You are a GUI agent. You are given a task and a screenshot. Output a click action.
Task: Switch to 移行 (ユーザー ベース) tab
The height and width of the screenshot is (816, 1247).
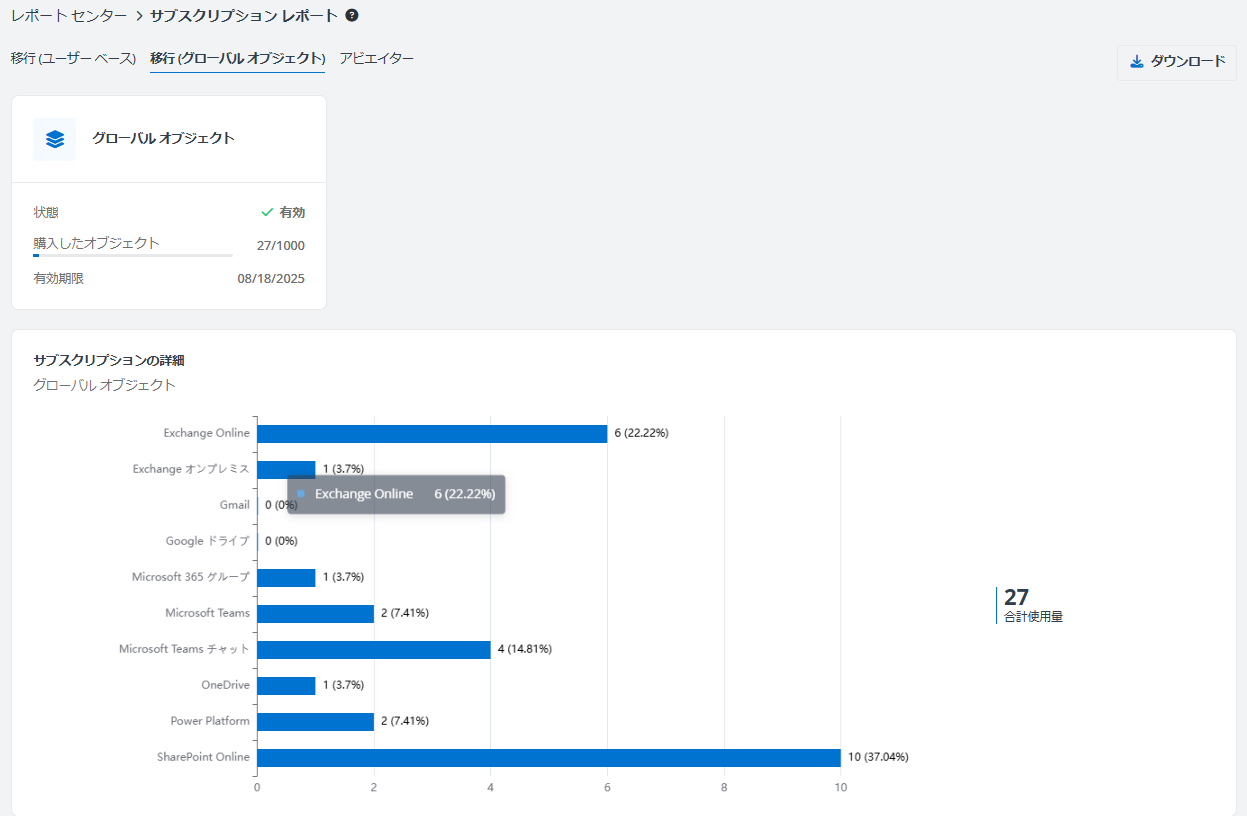73,58
